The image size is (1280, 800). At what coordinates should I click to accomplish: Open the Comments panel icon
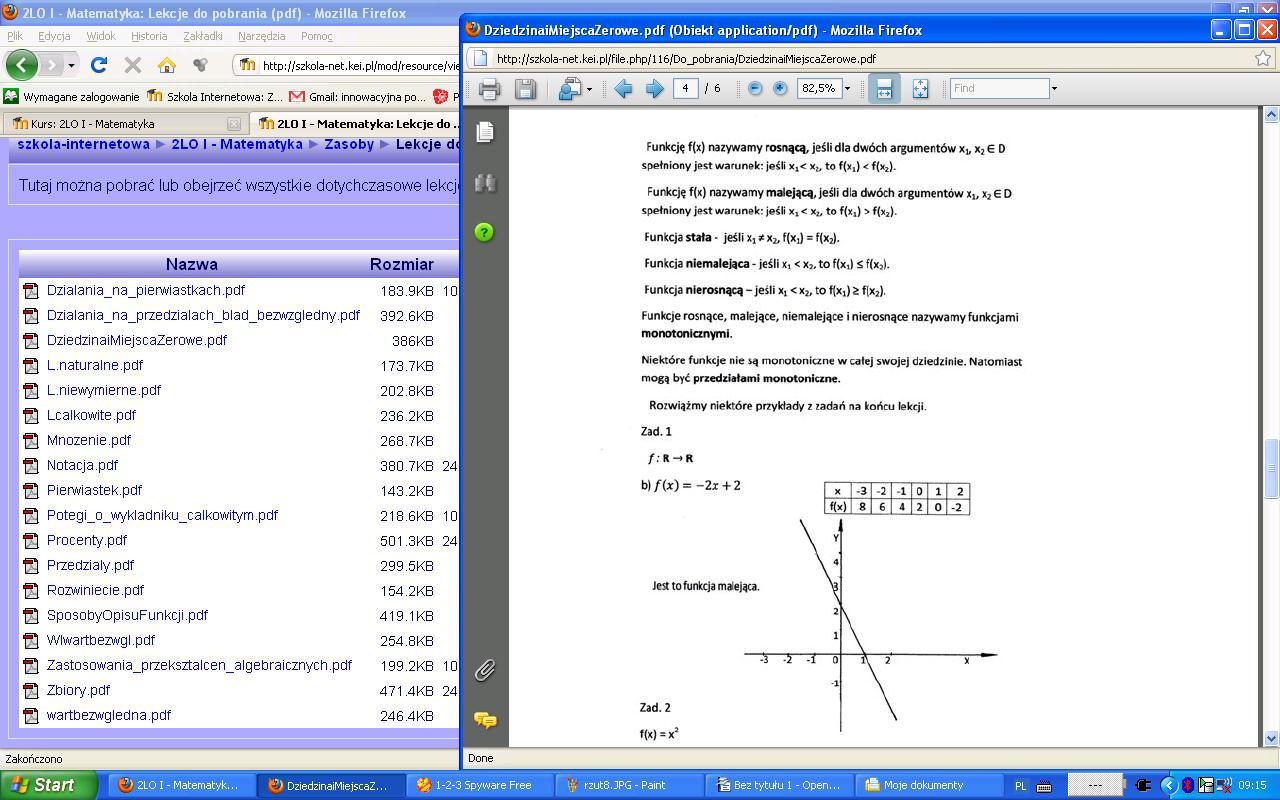pos(485,720)
